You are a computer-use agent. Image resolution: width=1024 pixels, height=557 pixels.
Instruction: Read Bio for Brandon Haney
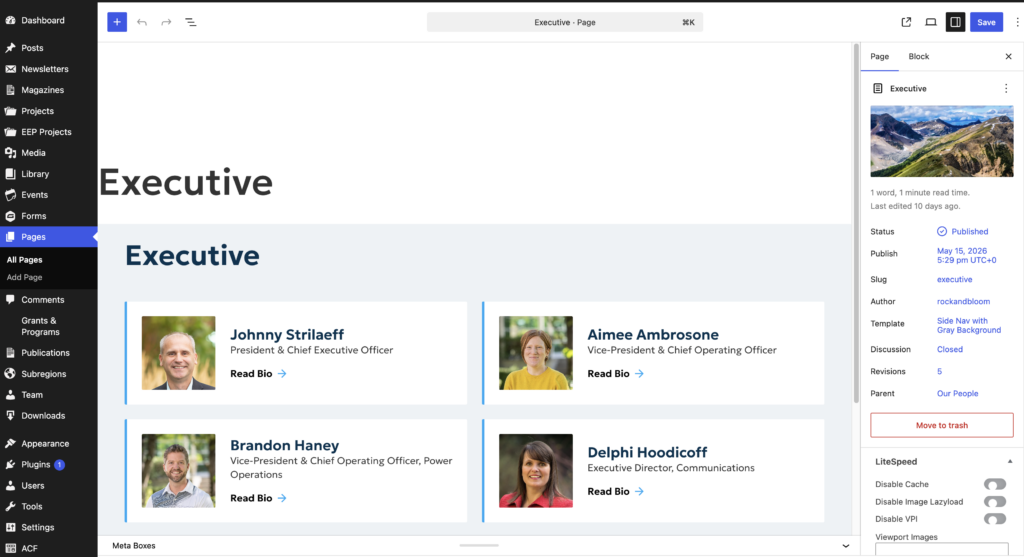tap(258, 498)
